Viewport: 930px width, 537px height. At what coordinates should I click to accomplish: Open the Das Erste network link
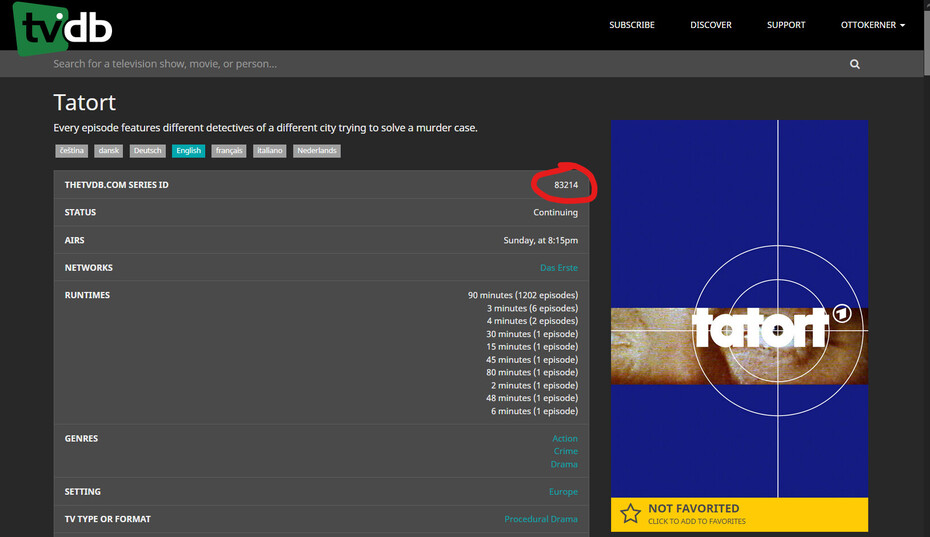tap(559, 268)
